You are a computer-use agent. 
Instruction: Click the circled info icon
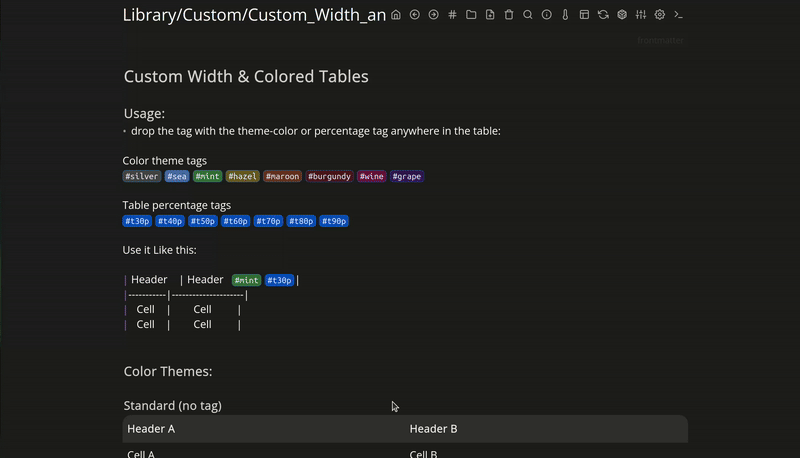point(547,15)
